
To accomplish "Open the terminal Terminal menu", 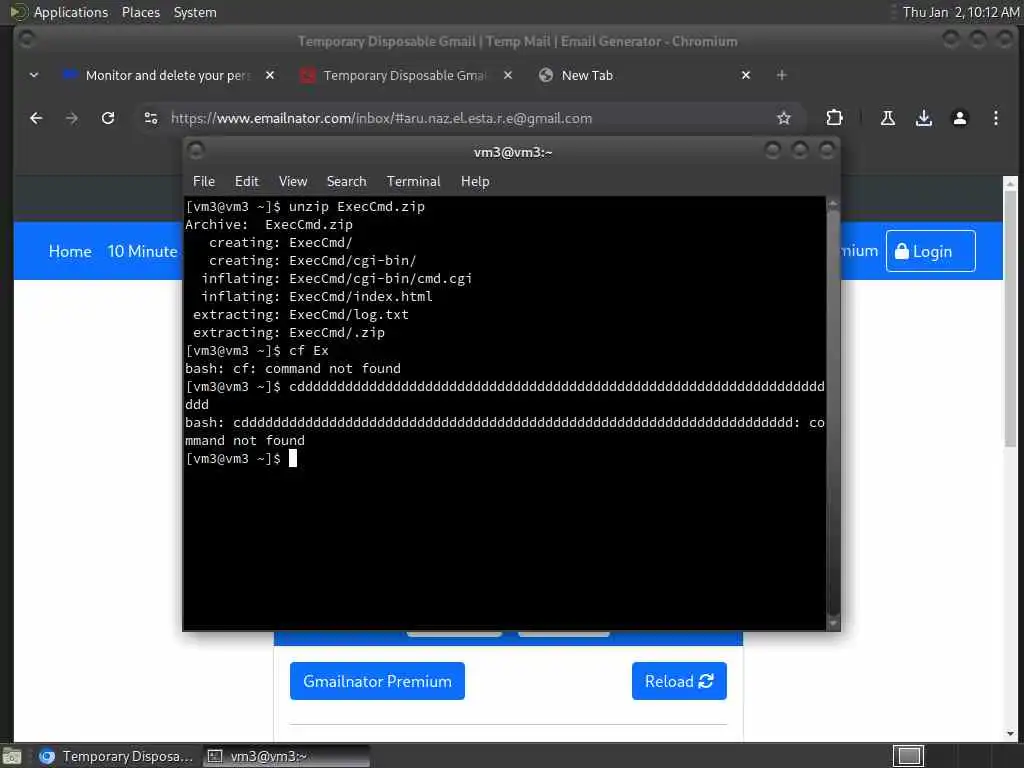I will coord(413,182).
